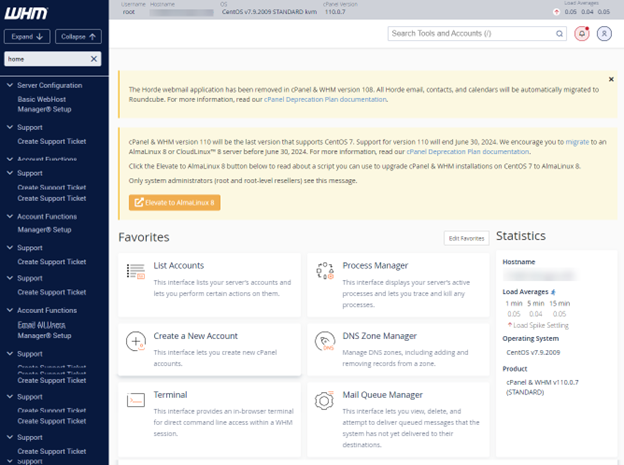This screenshot has width=624, height=465.
Task: Collapse all sidebar menu sections
Action: 80,37
